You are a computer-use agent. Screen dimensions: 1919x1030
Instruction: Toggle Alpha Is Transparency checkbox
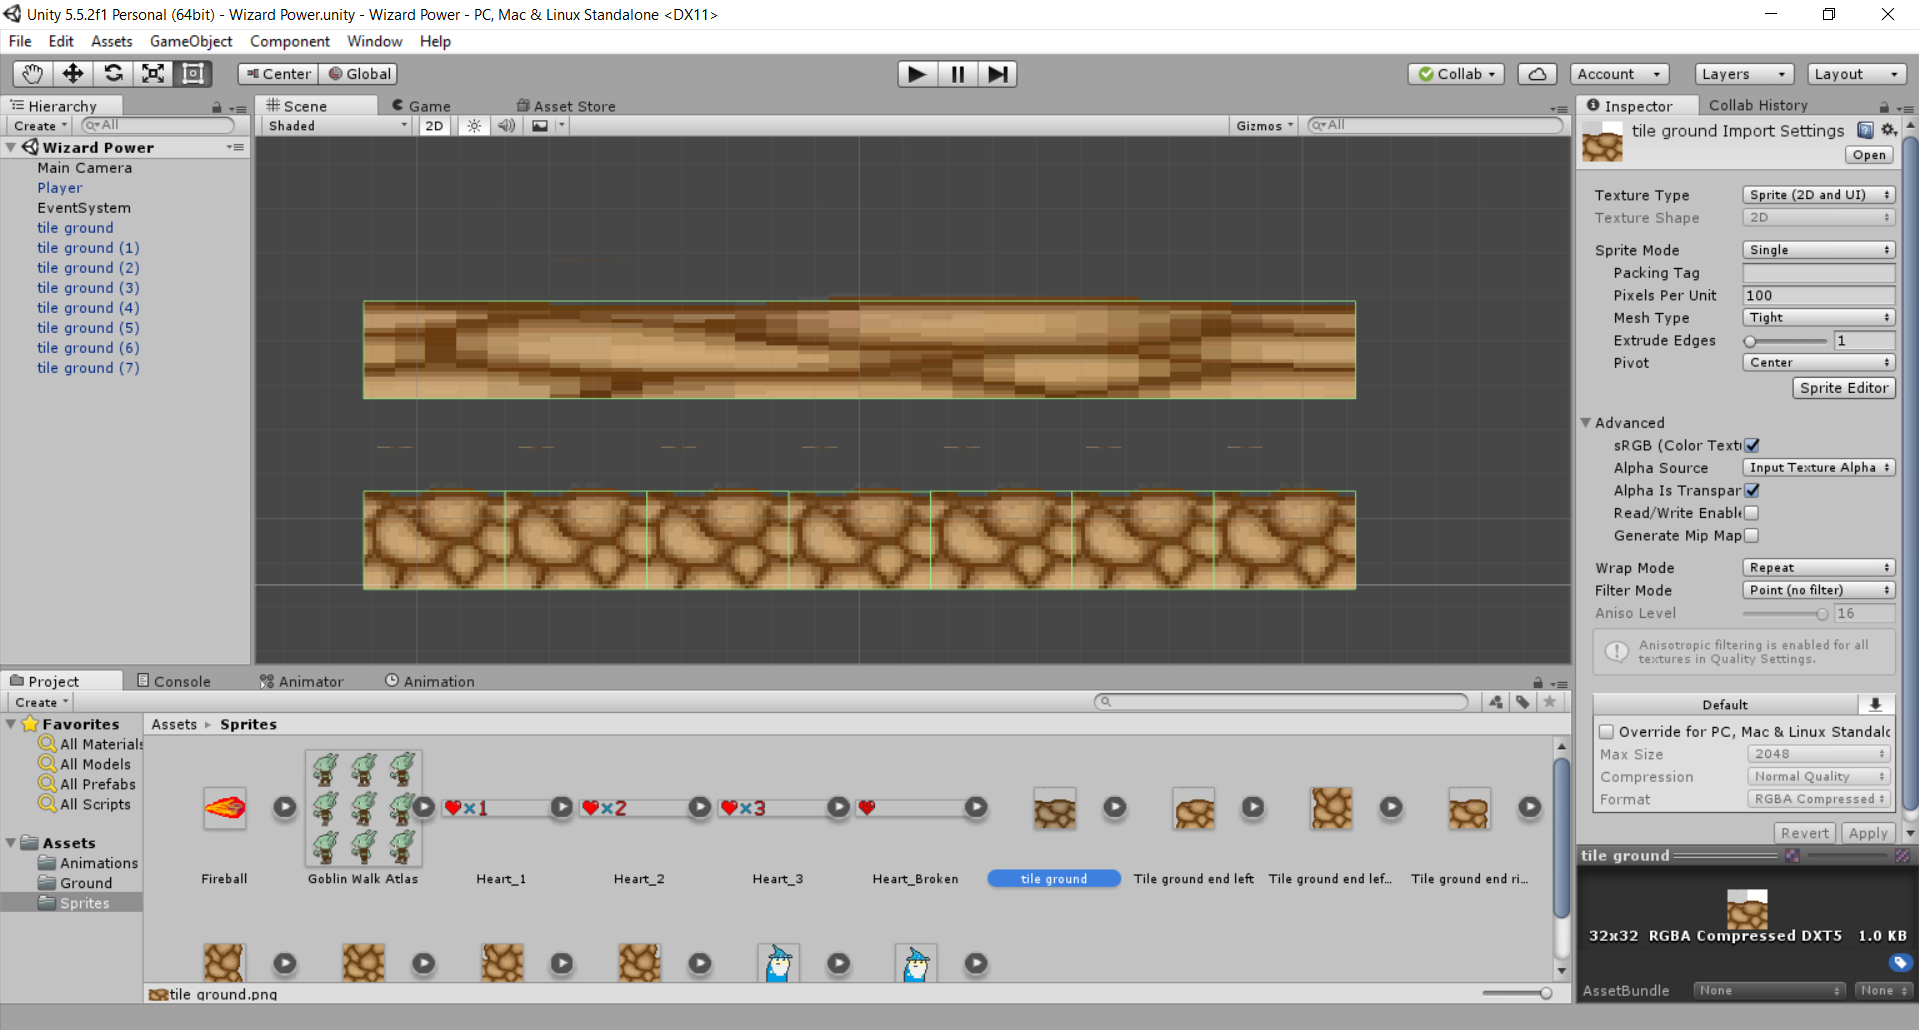(1752, 491)
